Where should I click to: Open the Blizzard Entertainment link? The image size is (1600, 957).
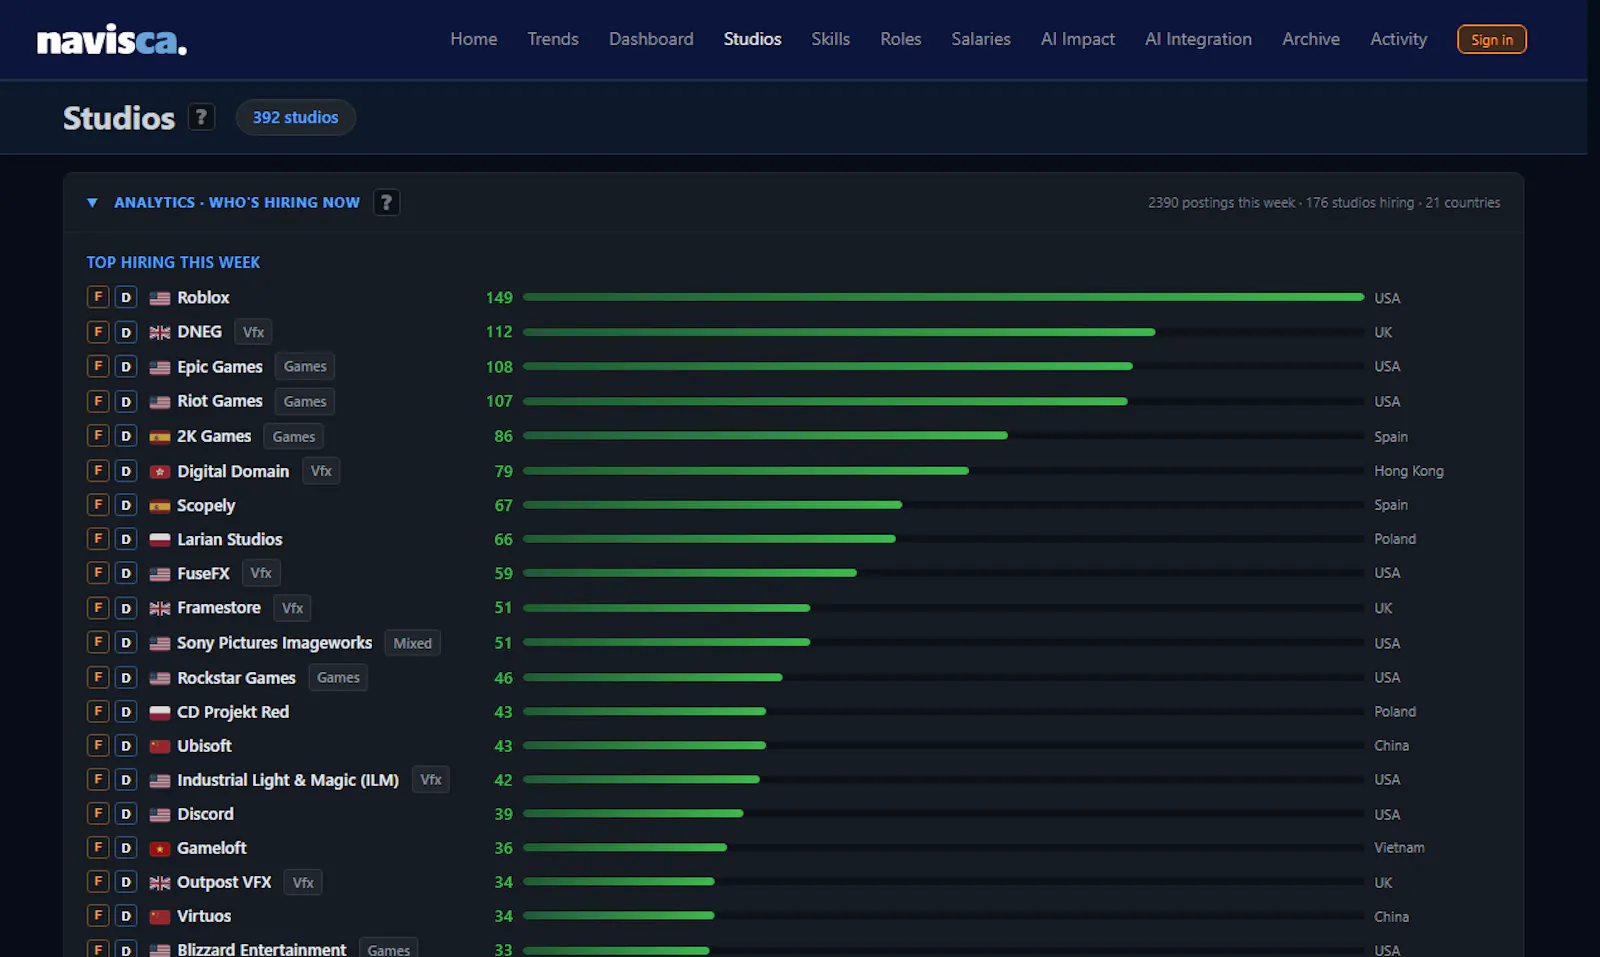(x=261, y=949)
